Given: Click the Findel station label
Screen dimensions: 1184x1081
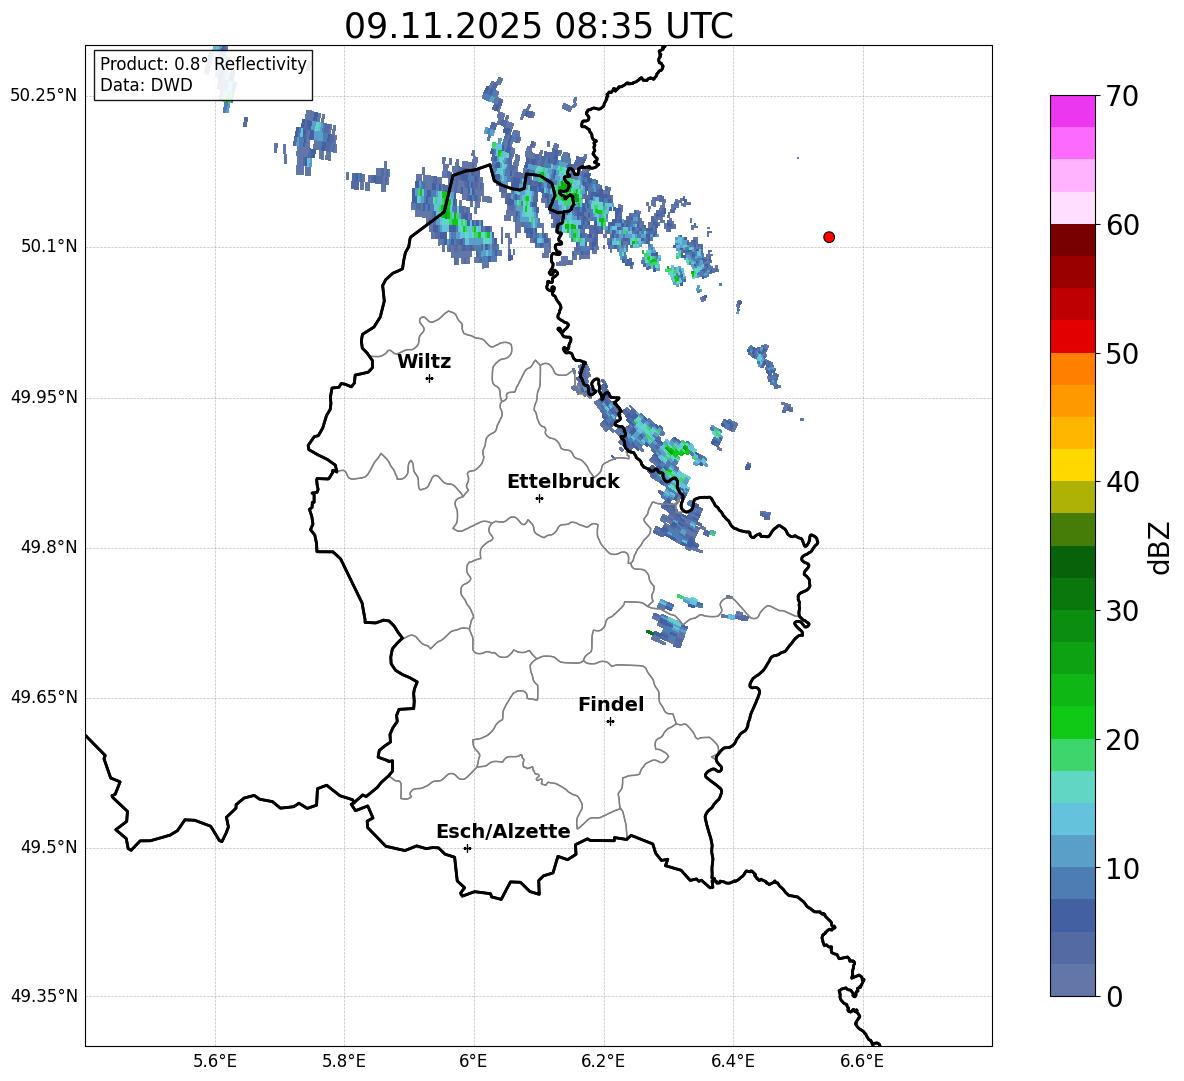Looking at the screenshot, I should [x=611, y=704].
